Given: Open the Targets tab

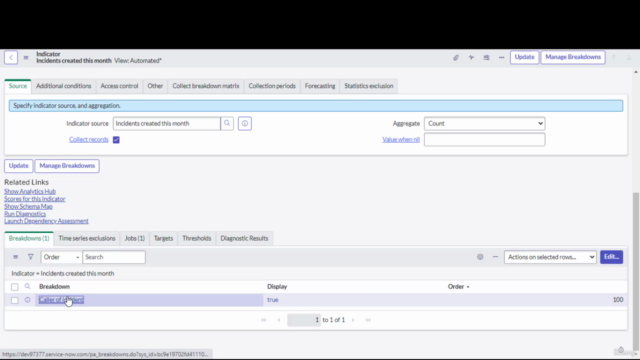Looking at the screenshot, I should [x=163, y=238].
